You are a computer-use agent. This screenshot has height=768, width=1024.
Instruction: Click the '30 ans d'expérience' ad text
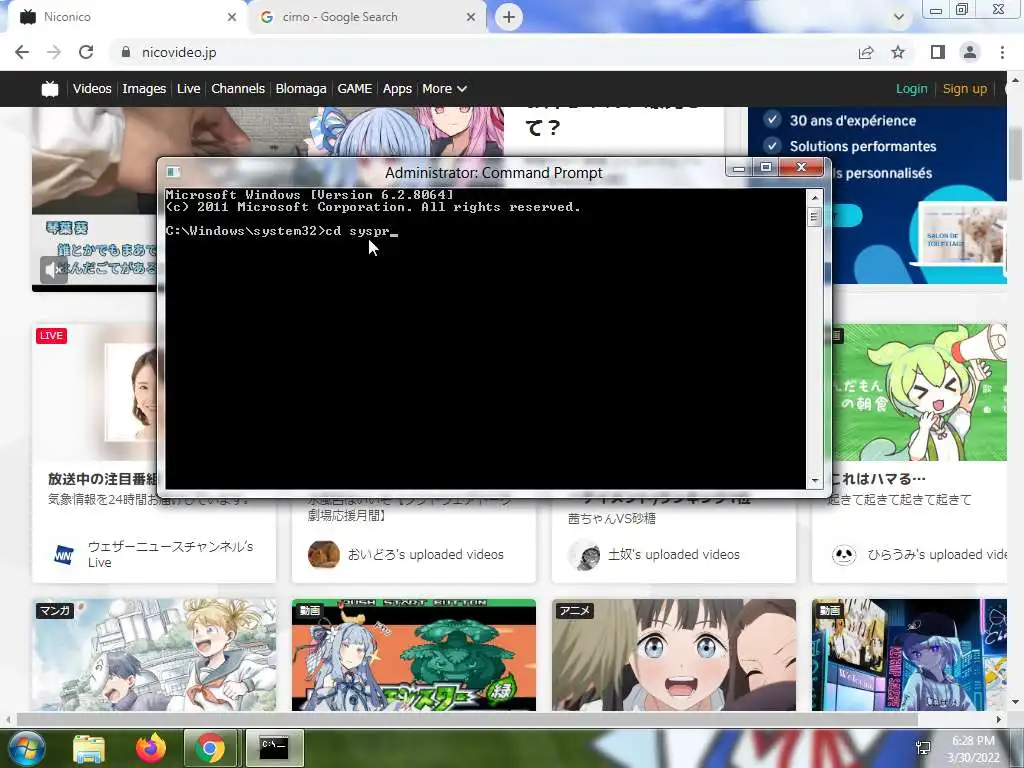pyautogui.click(x=852, y=121)
